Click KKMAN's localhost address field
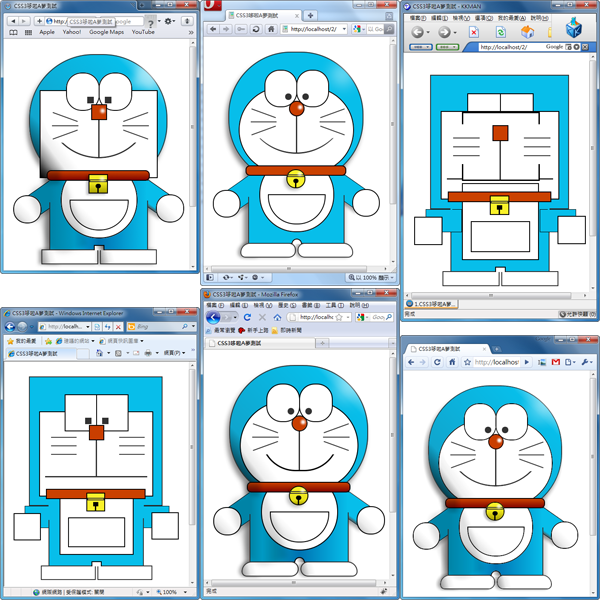 pos(511,47)
